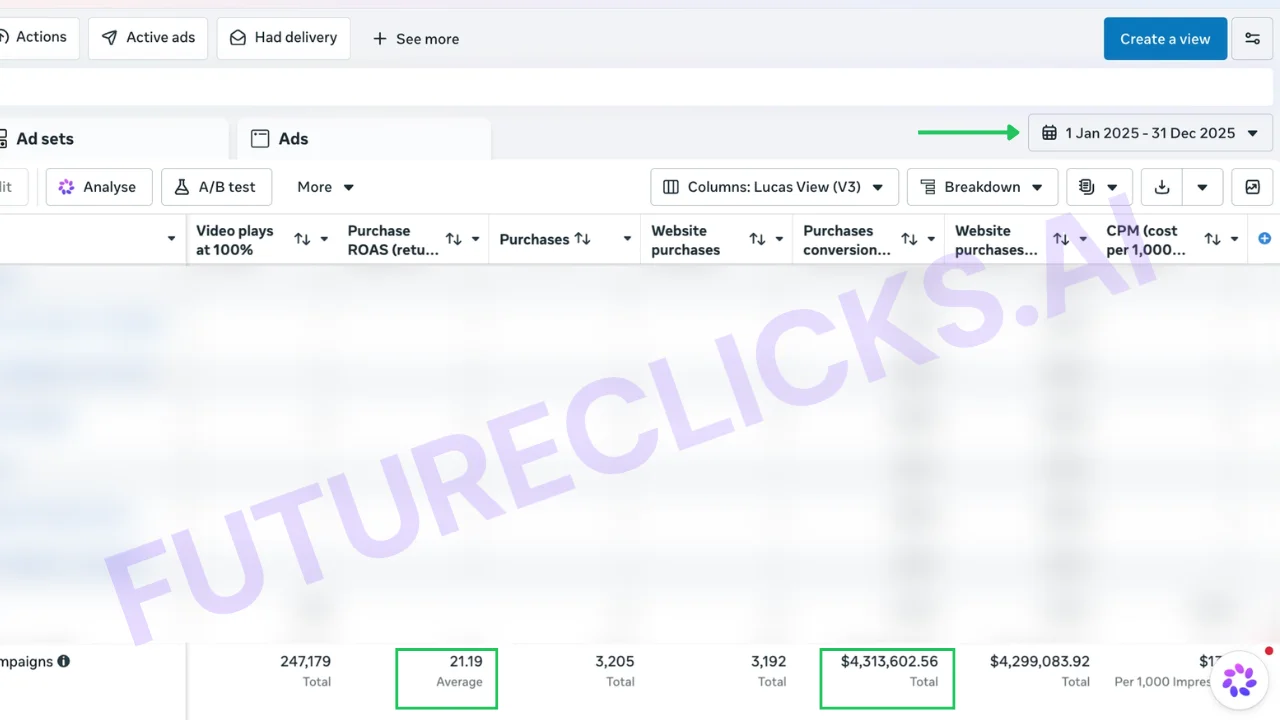The width and height of the screenshot is (1280, 720).
Task: Start an A/B test
Action: point(216,187)
